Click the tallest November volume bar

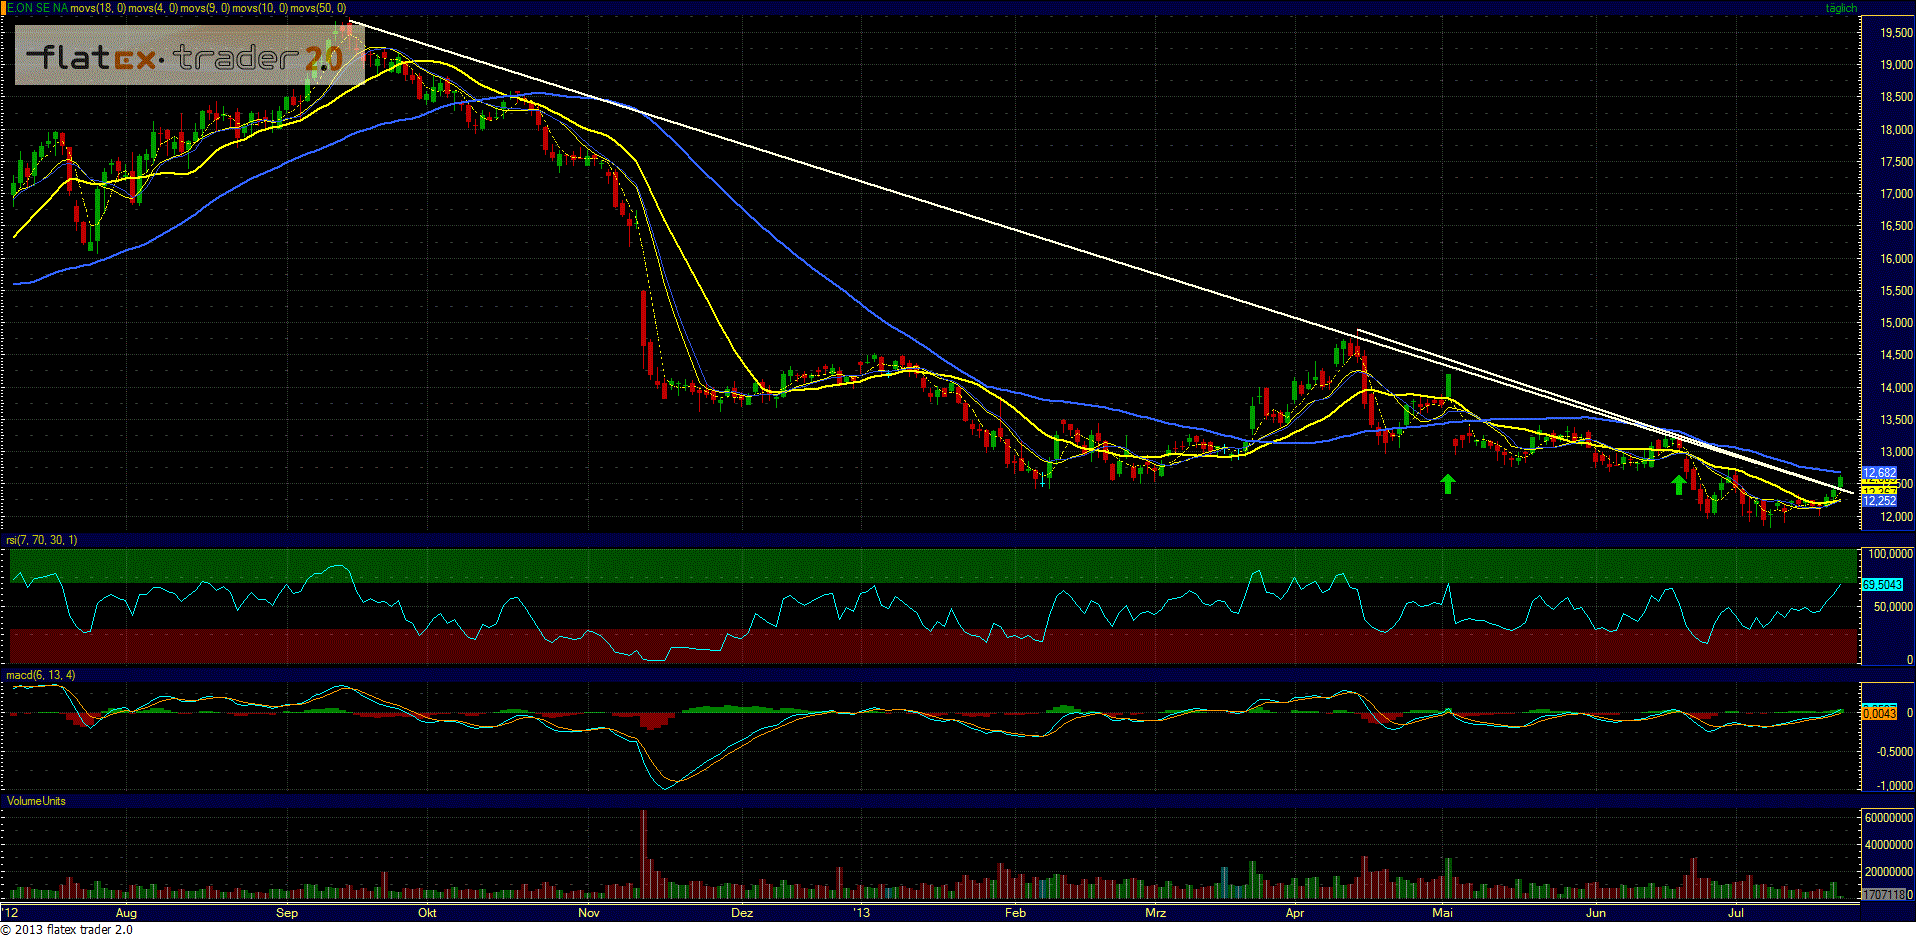click(x=643, y=854)
